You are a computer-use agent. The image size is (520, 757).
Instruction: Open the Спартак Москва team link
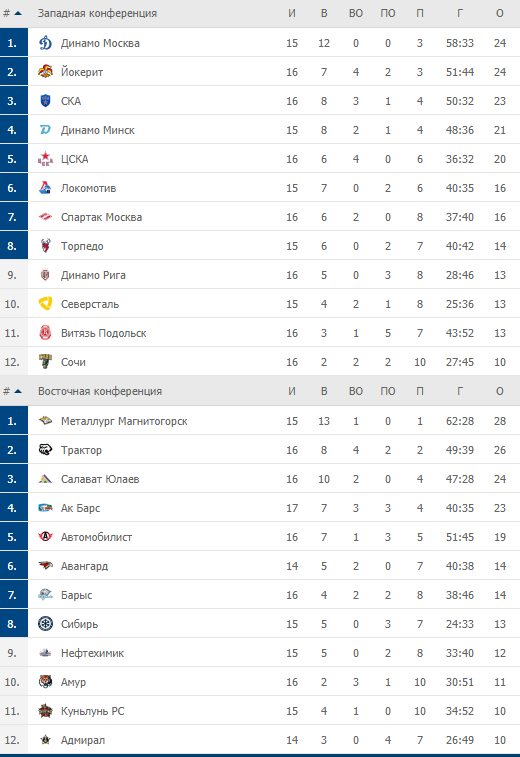(x=101, y=217)
